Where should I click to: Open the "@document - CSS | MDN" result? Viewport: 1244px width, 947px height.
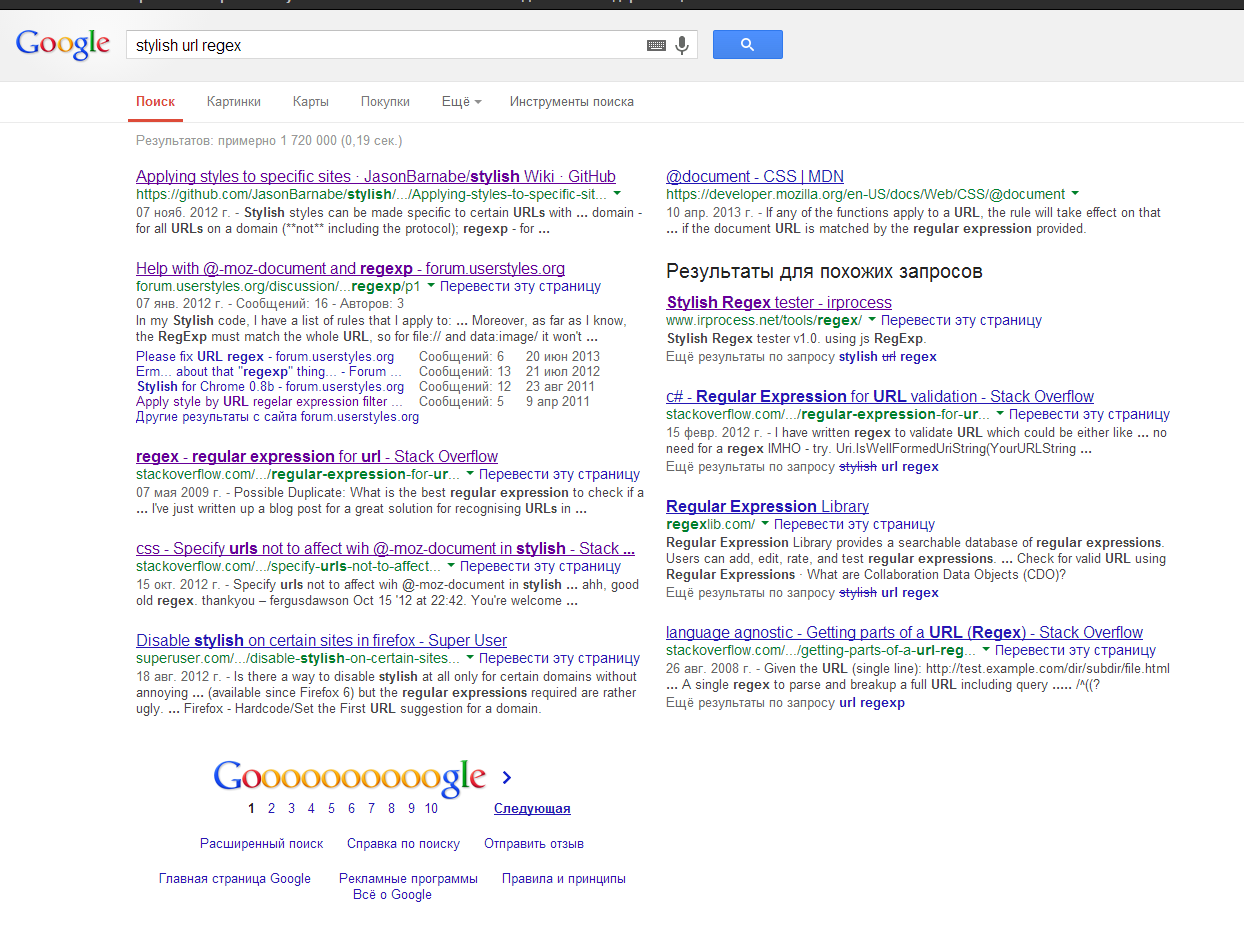755,176
